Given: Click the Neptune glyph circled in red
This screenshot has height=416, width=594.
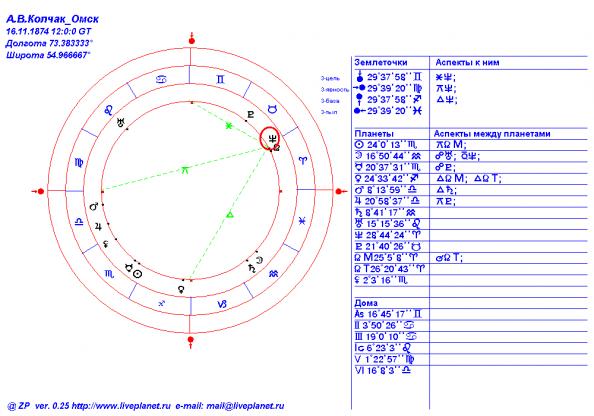Looking at the screenshot, I should pos(272,139).
